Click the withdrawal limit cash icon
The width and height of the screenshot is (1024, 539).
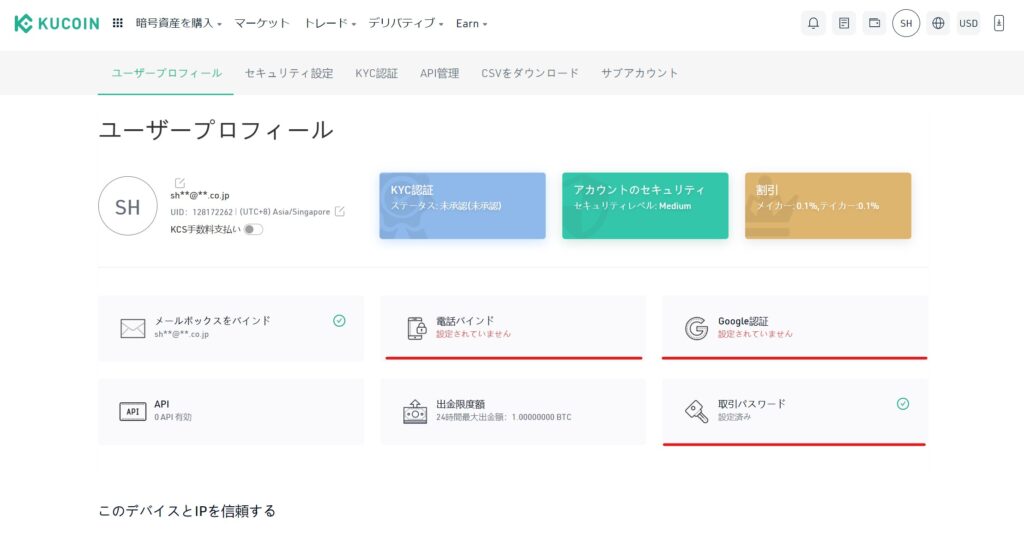point(415,412)
